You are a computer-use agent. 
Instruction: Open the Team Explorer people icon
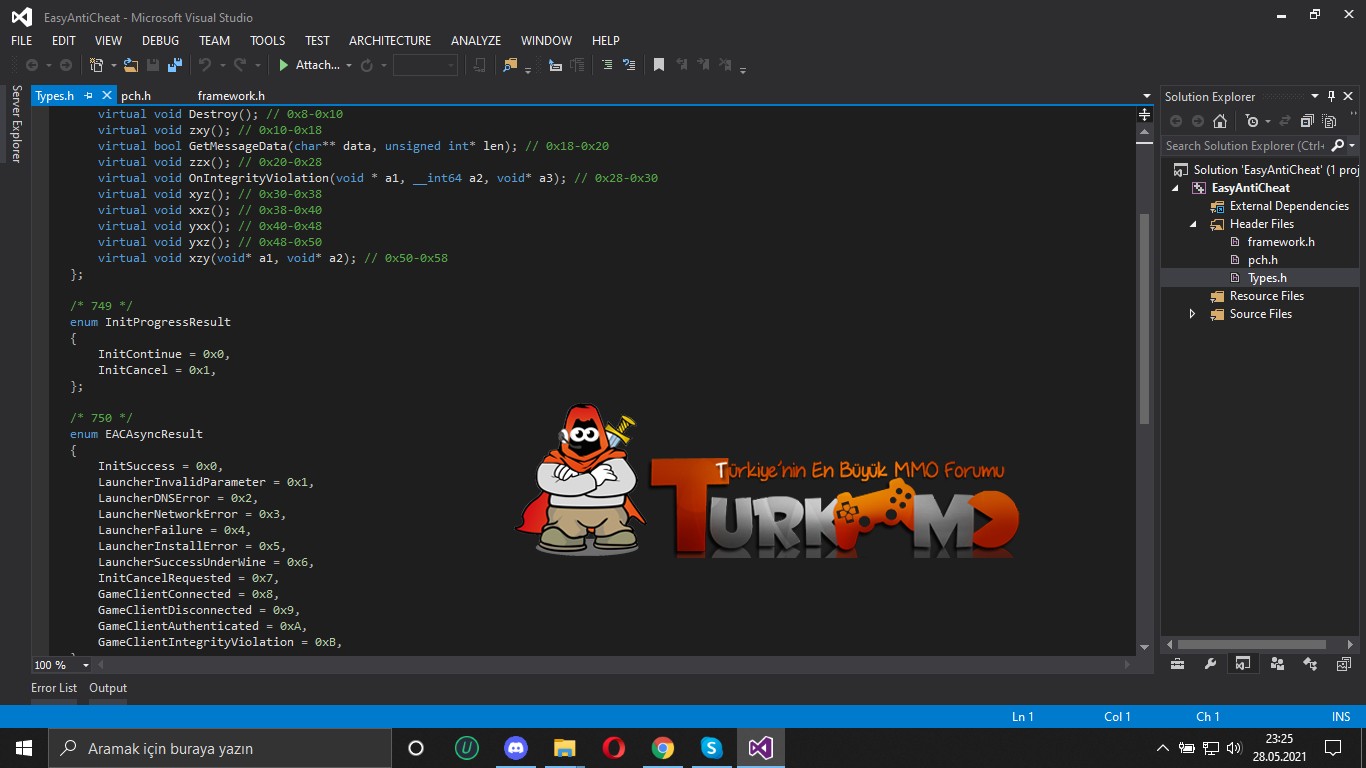click(x=1276, y=664)
